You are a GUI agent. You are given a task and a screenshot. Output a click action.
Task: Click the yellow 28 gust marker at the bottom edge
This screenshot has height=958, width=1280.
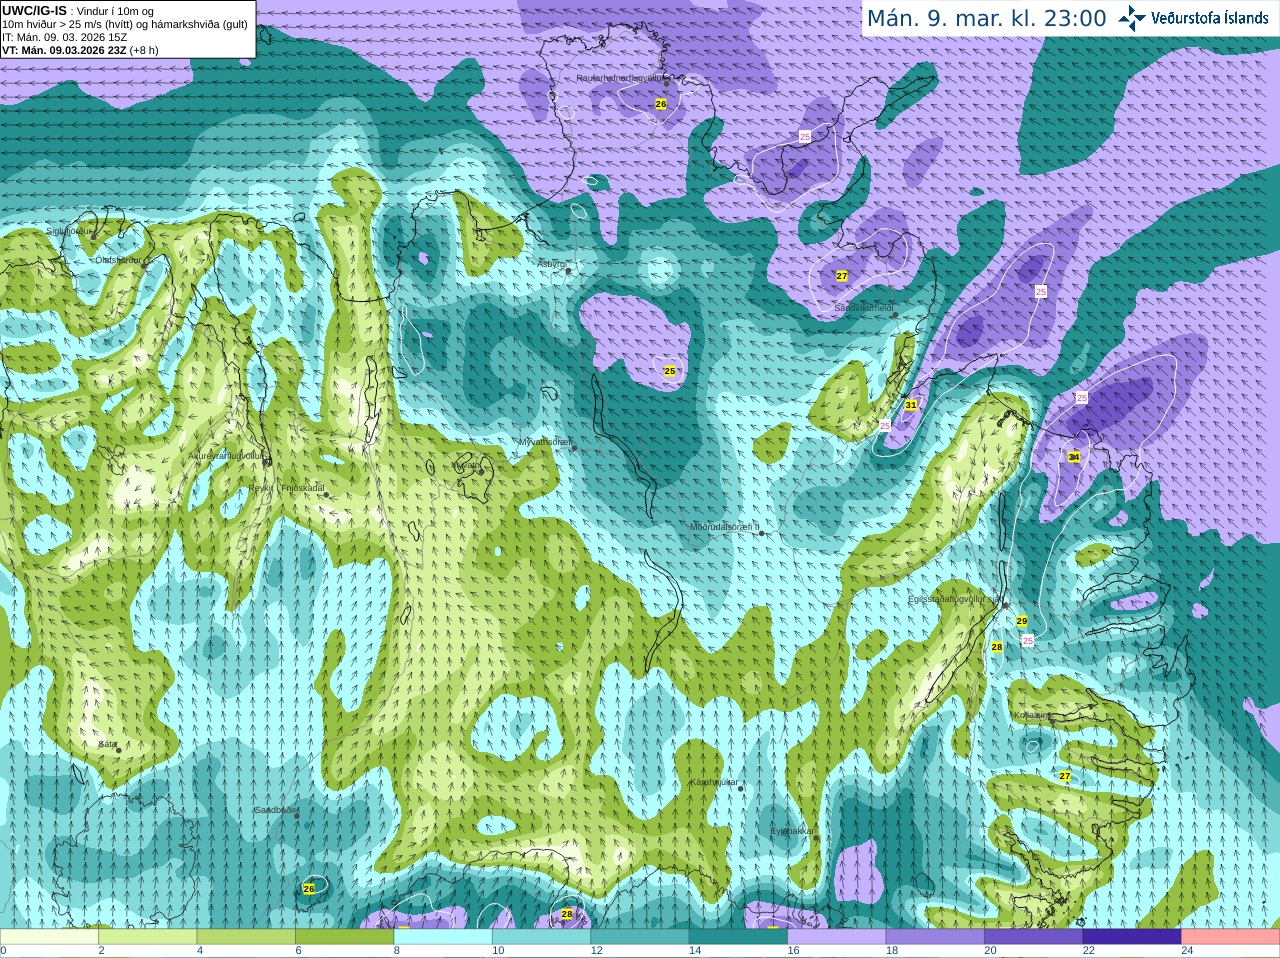tap(567, 914)
